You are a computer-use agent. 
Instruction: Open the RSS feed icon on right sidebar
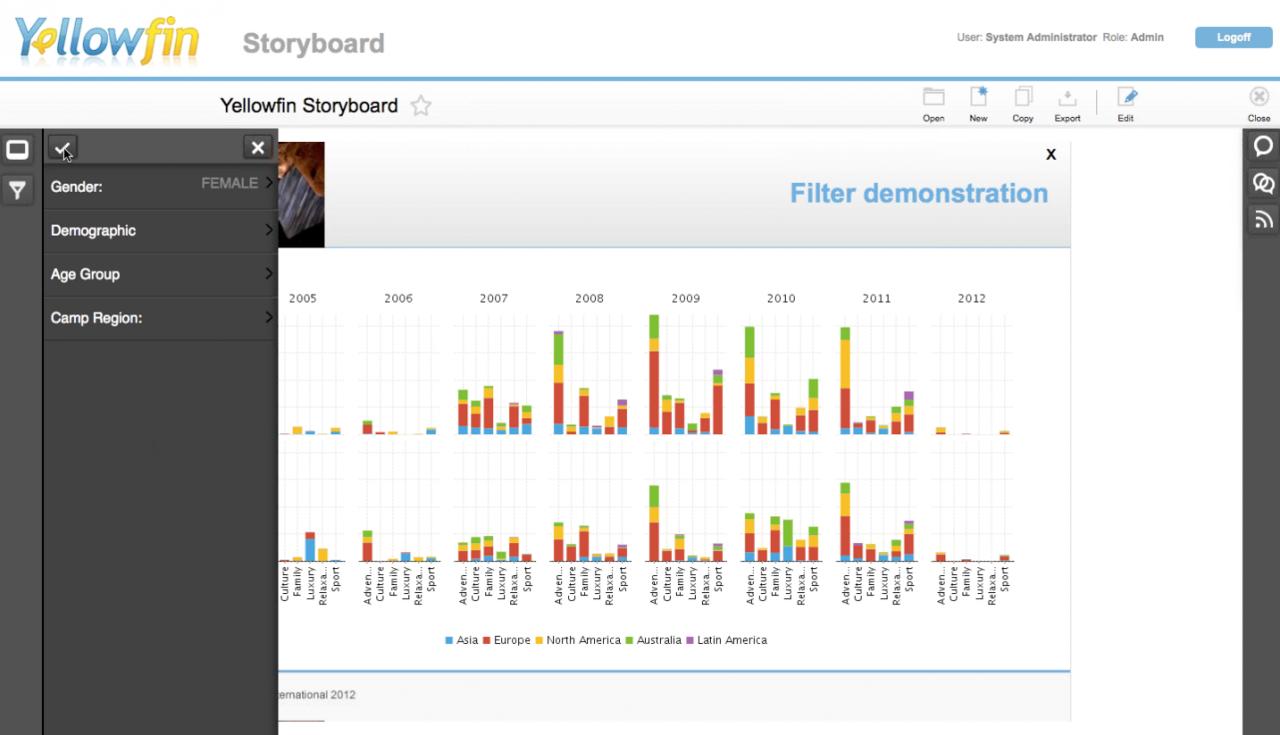(x=1263, y=220)
